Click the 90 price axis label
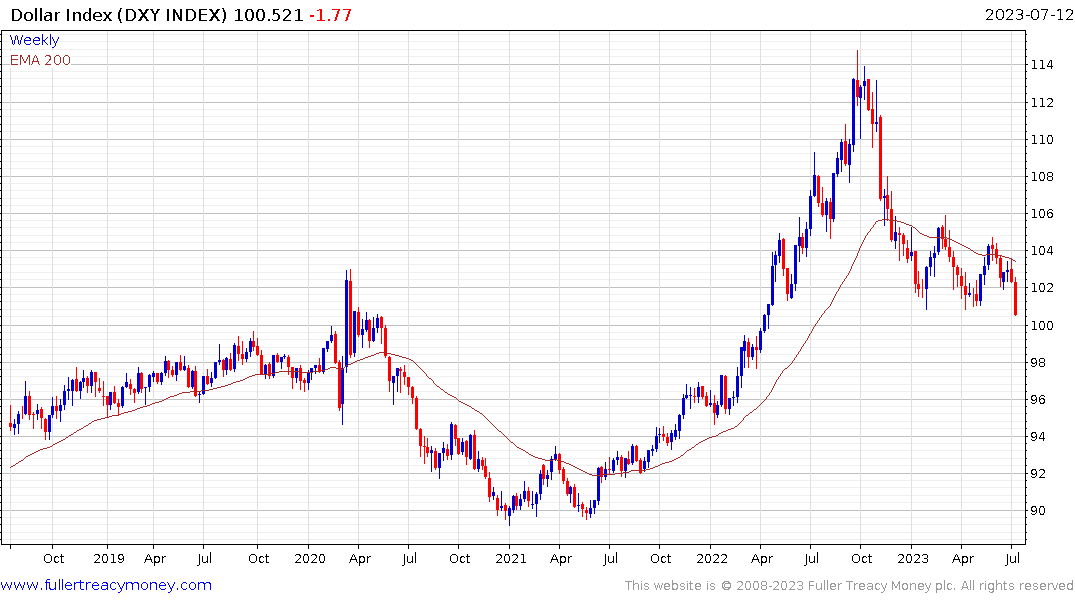The height and width of the screenshot is (600, 1075). 1038,511
